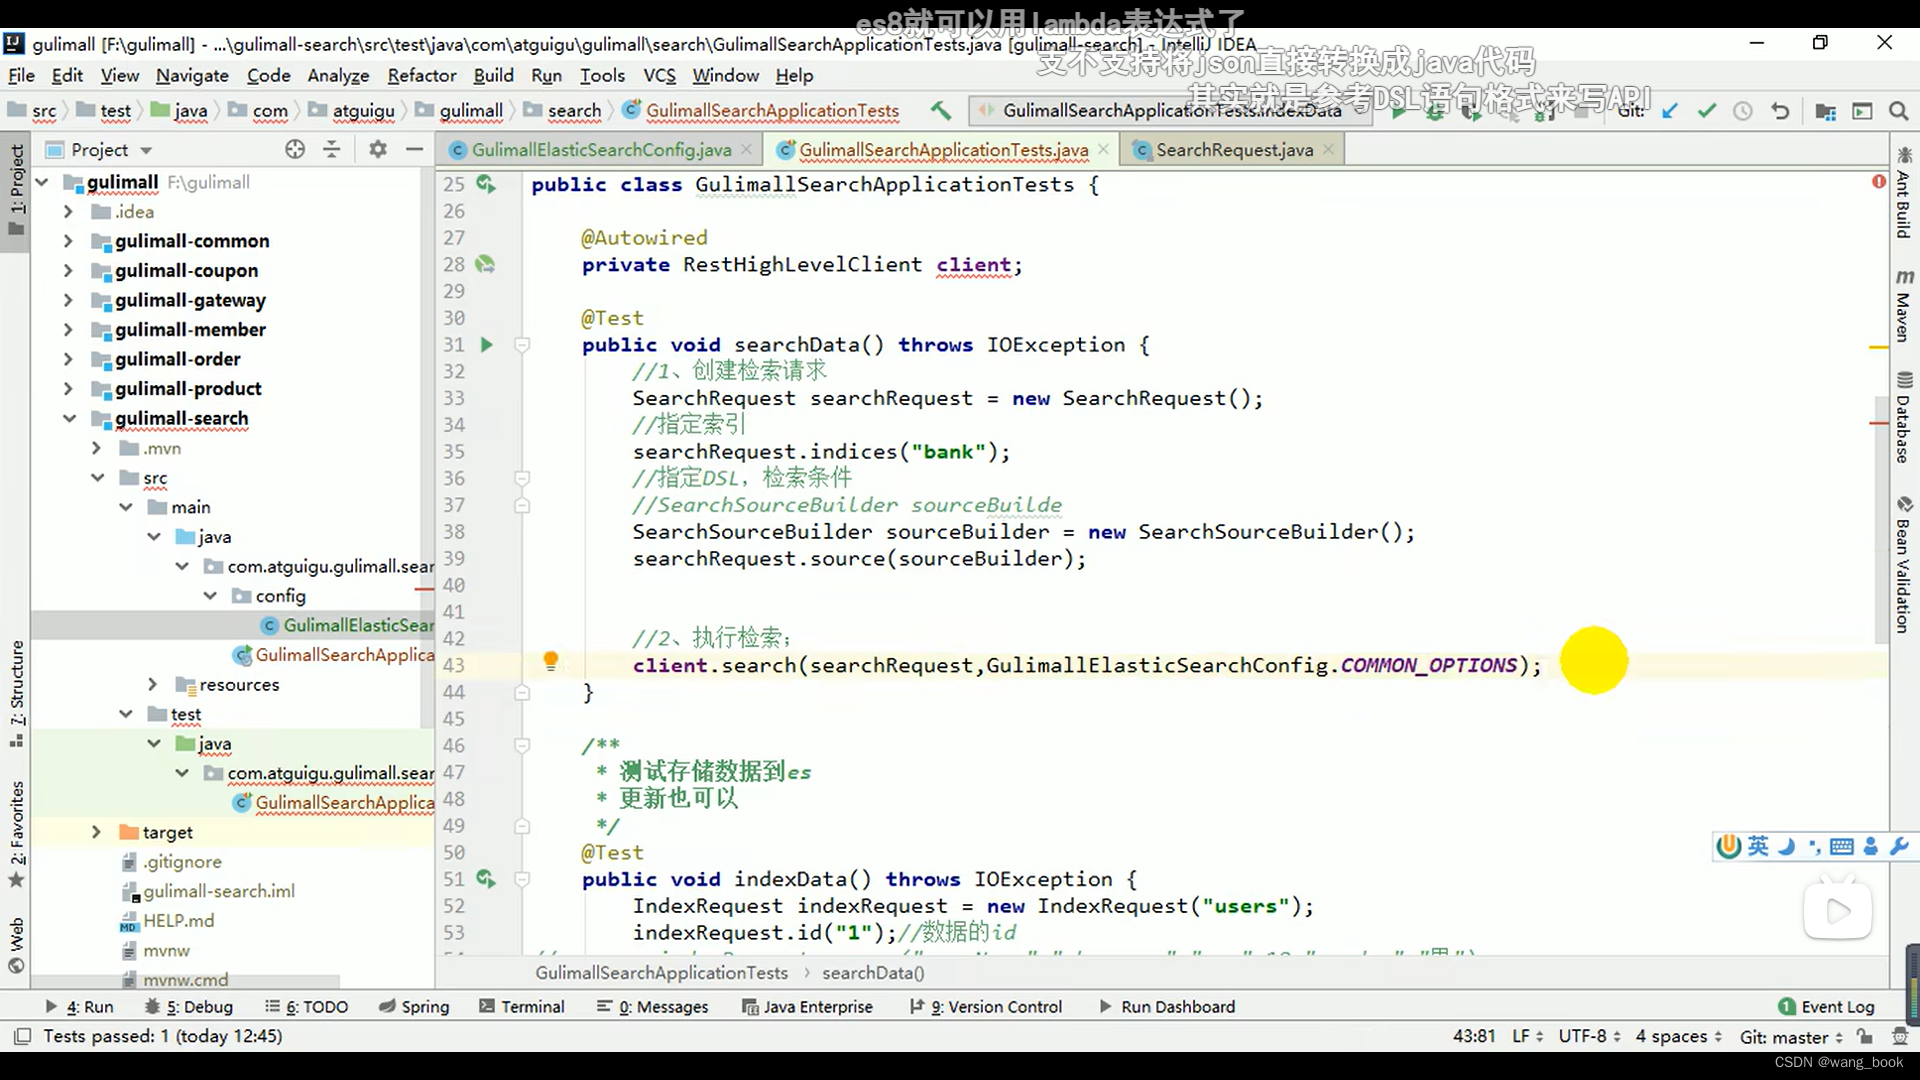Image resolution: width=1920 pixels, height=1080 pixels.
Task: Click the Git commit checkmark icon
Action: coord(1707,111)
